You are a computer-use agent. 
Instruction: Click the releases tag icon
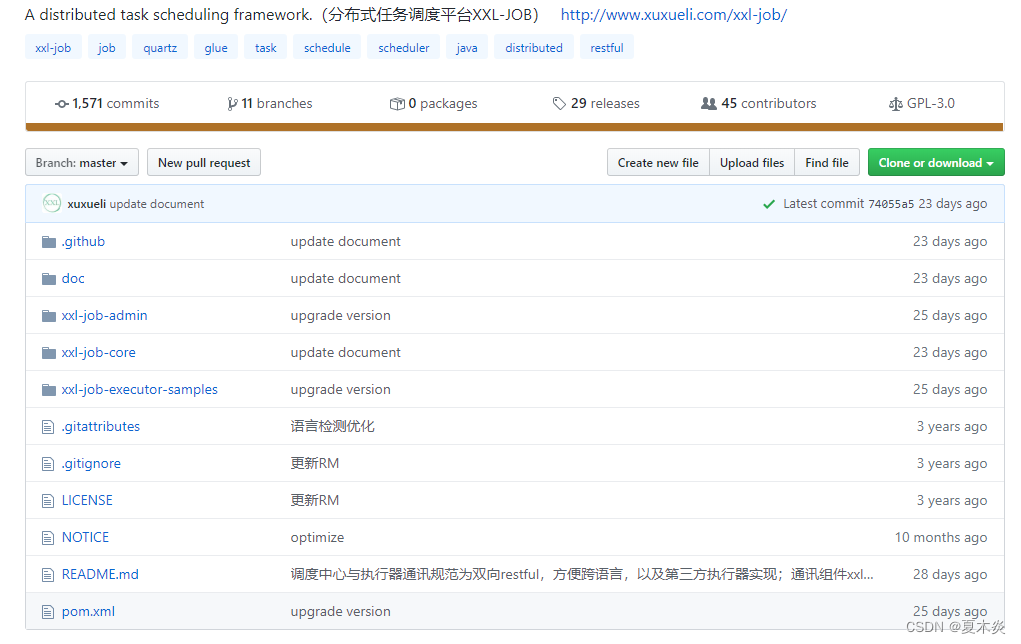(559, 103)
